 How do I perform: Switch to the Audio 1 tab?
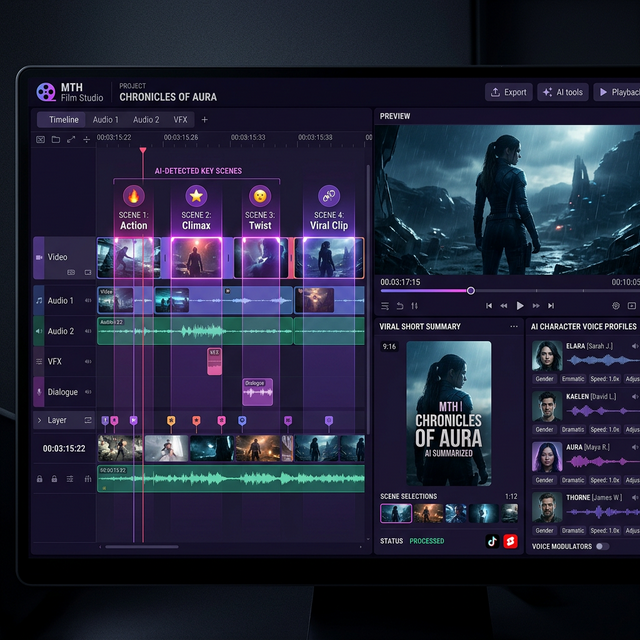106,120
